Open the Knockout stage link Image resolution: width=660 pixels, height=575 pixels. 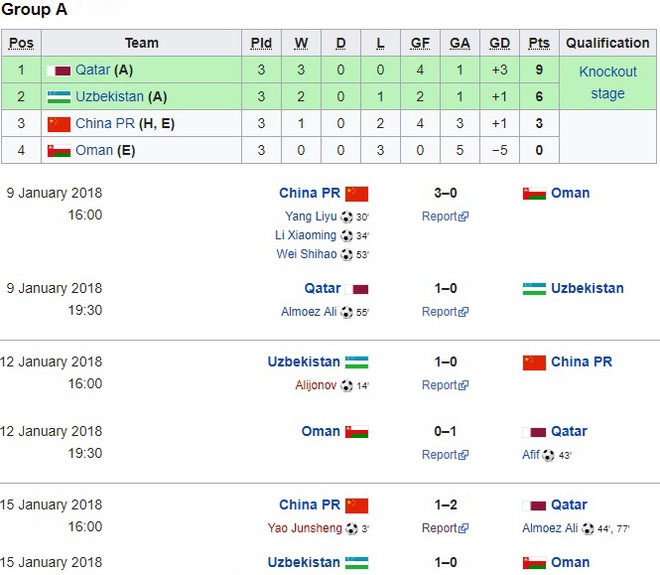coord(607,83)
